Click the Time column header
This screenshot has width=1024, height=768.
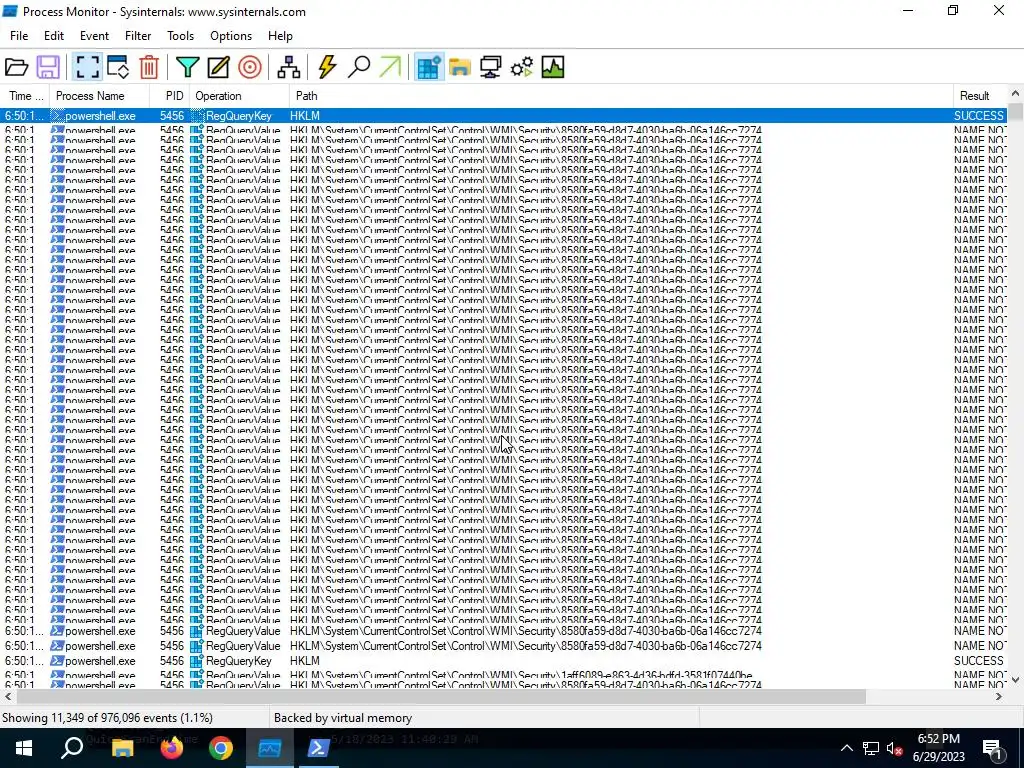coord(25,96)
